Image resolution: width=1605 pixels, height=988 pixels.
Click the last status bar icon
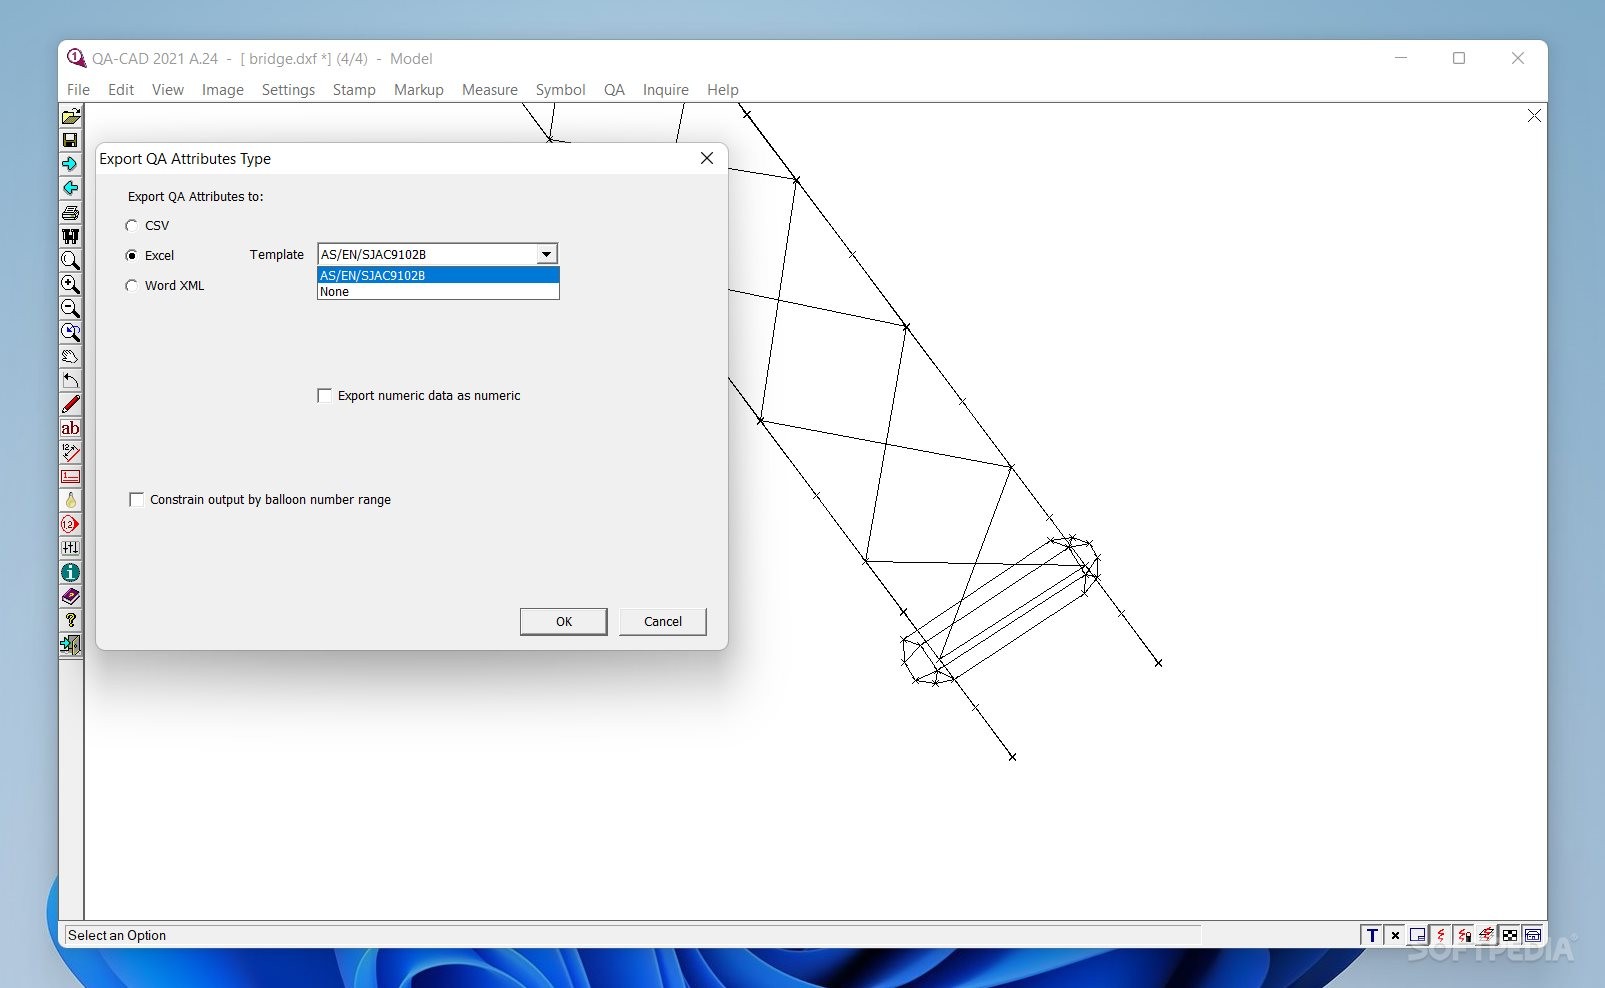coord(1533,936)
